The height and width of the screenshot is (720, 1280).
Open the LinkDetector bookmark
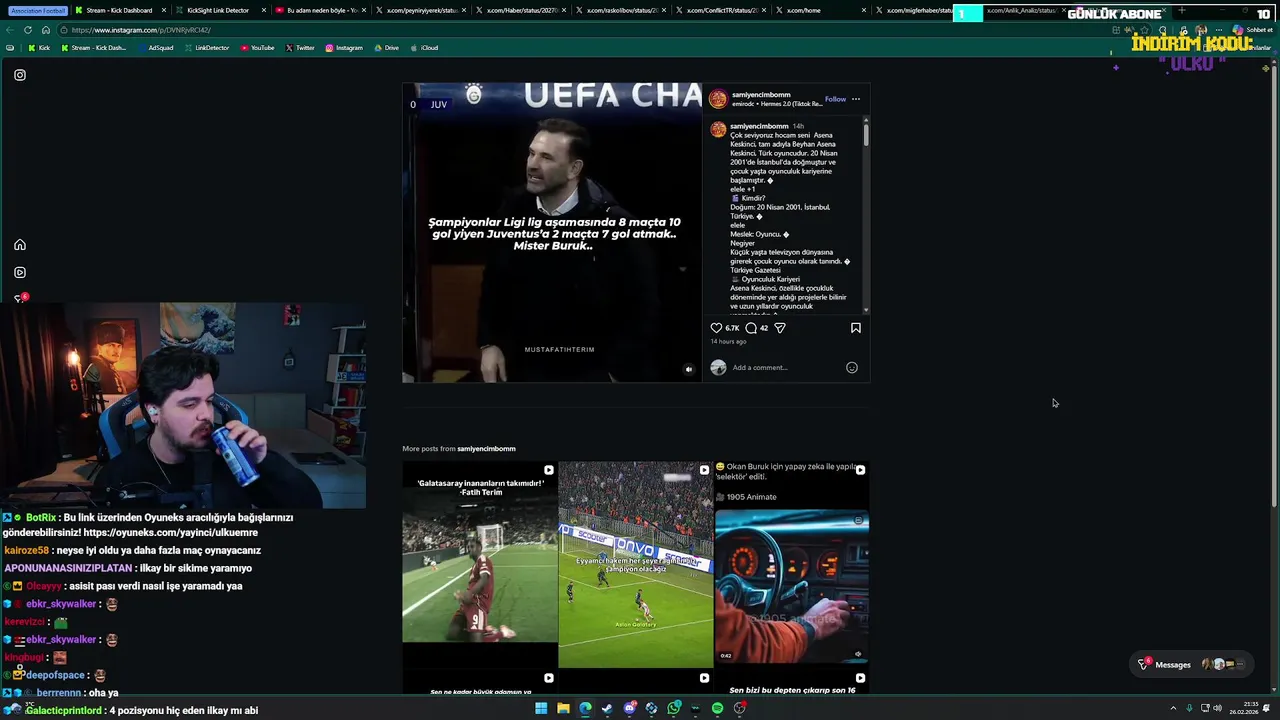click(x=207, y=48)
